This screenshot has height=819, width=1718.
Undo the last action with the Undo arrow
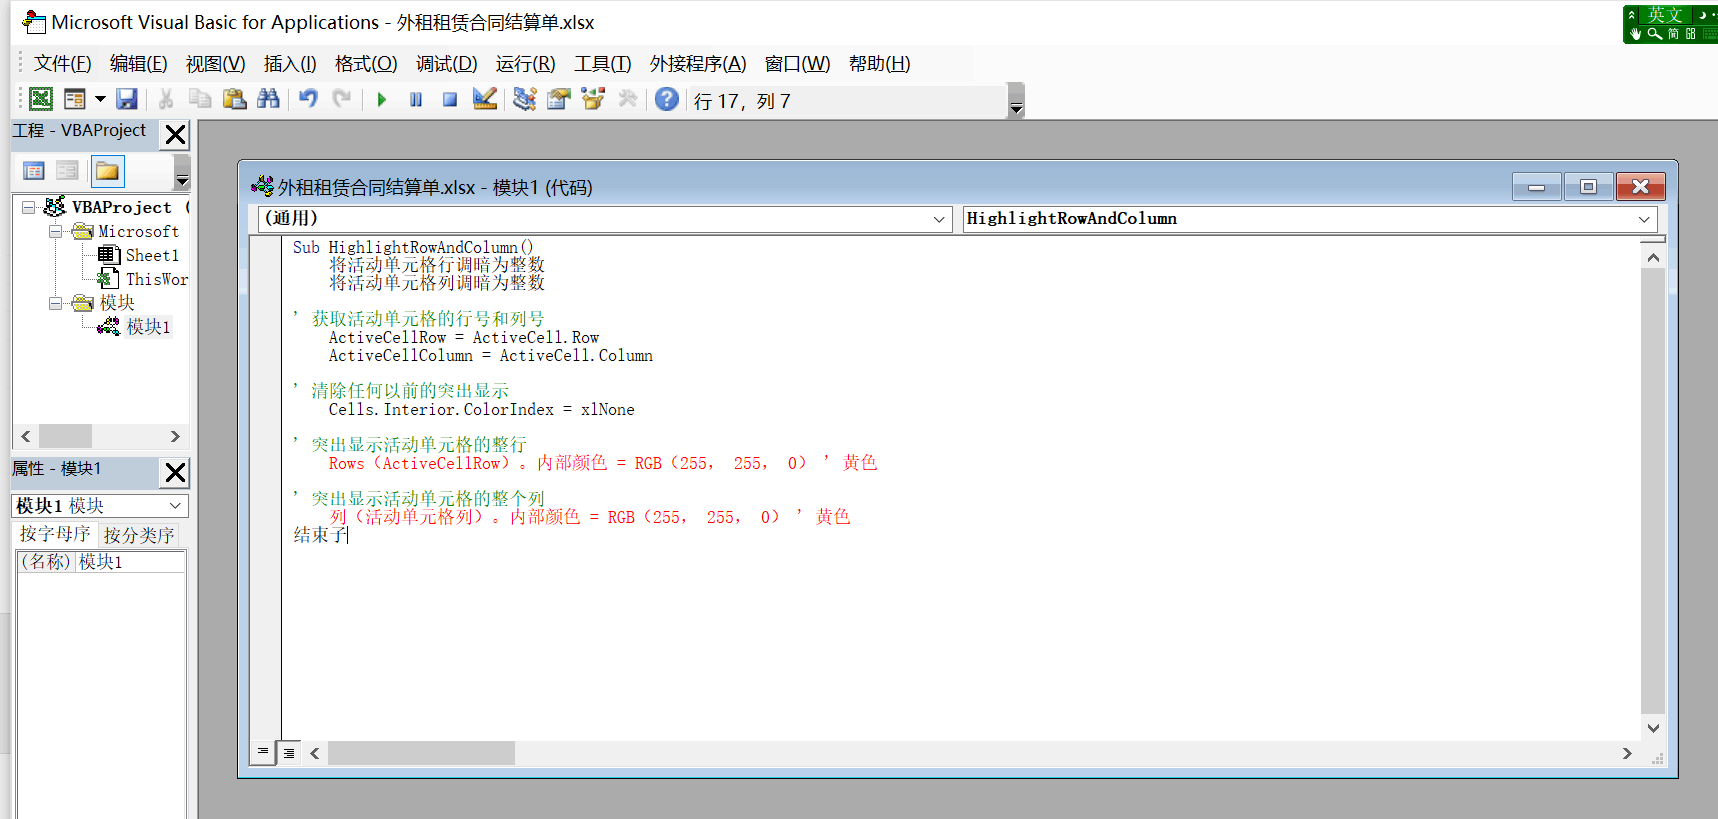pyautogui.click(x=308, y=99)
